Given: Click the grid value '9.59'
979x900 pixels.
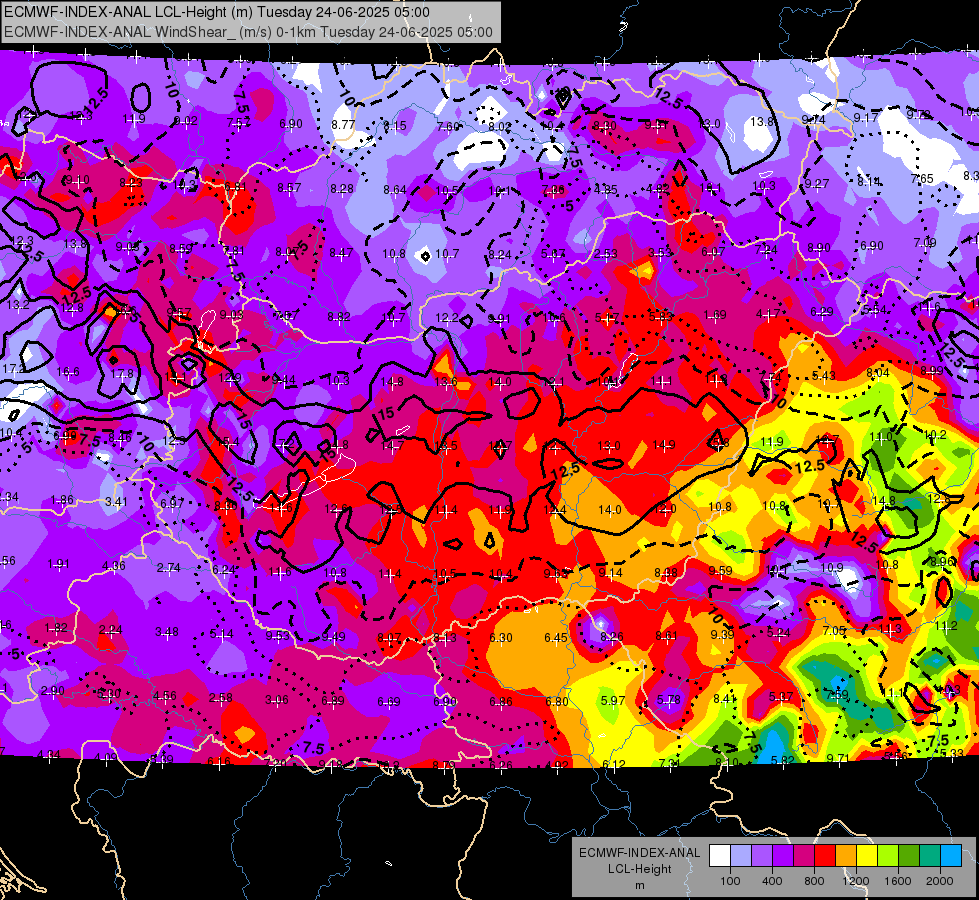Looking at the screenshot, I should pos(721,570).
